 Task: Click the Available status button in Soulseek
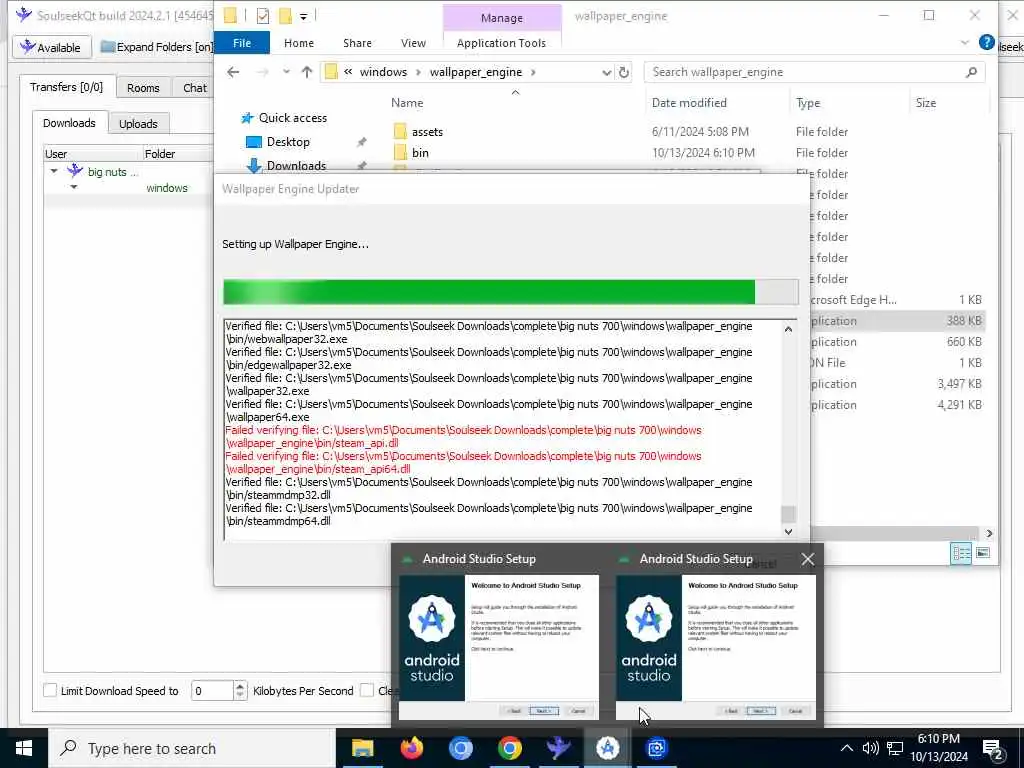(51, 47)
